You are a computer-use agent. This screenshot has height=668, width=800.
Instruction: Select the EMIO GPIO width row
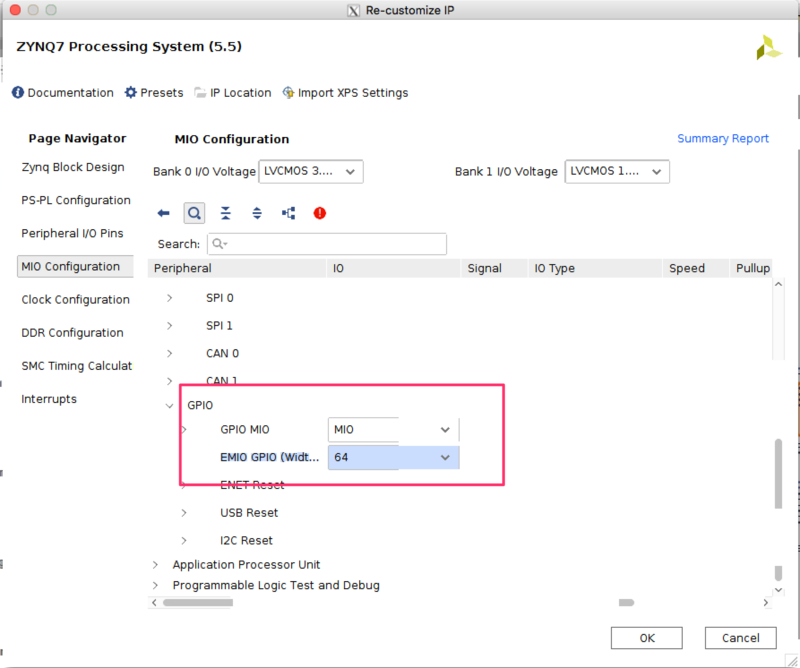tap(269, 457)
